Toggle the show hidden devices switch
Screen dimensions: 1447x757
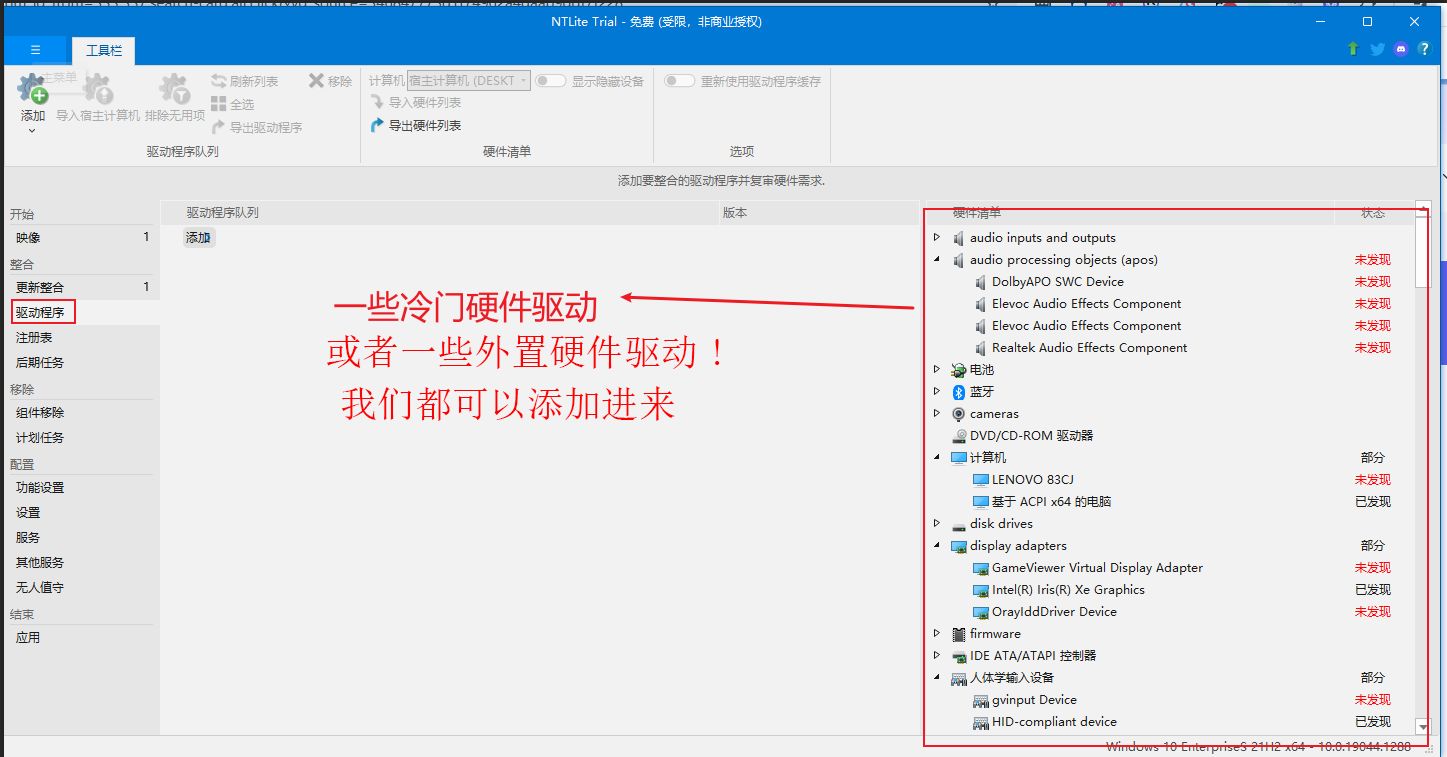point(550,81)
